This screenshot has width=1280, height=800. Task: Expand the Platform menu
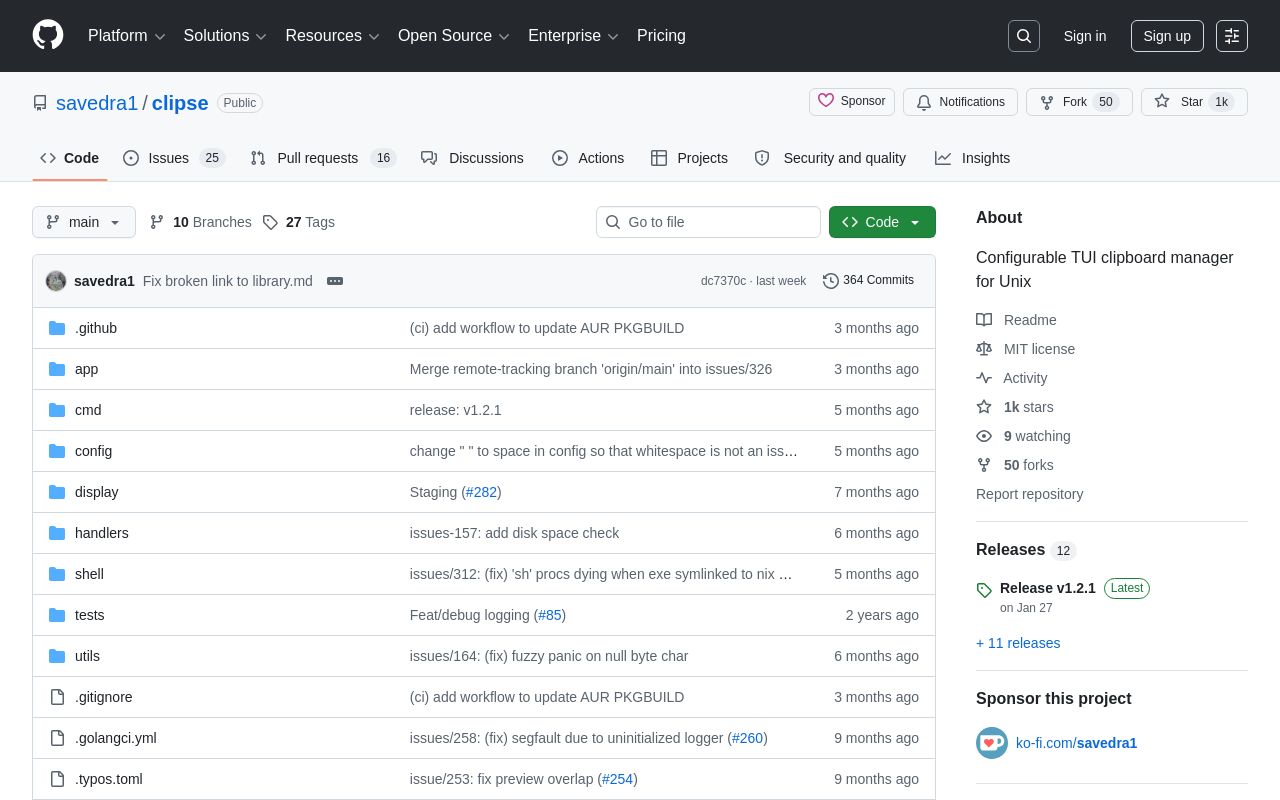(127, 36)
